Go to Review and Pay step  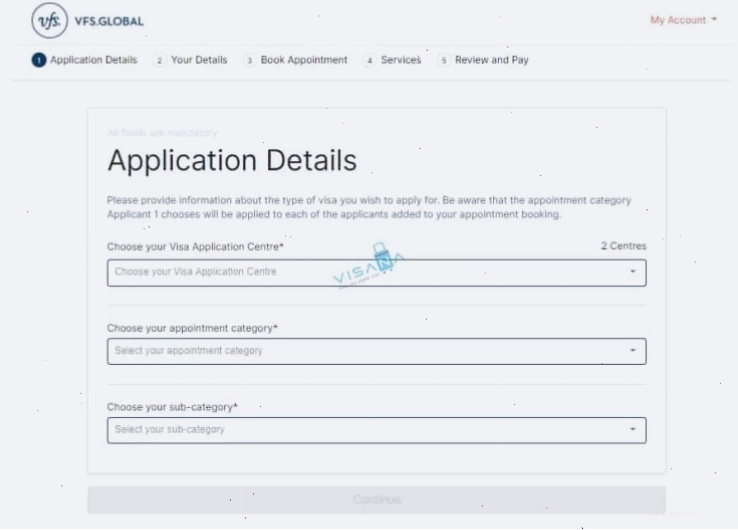pyautogui.click(x=492, y=60)
